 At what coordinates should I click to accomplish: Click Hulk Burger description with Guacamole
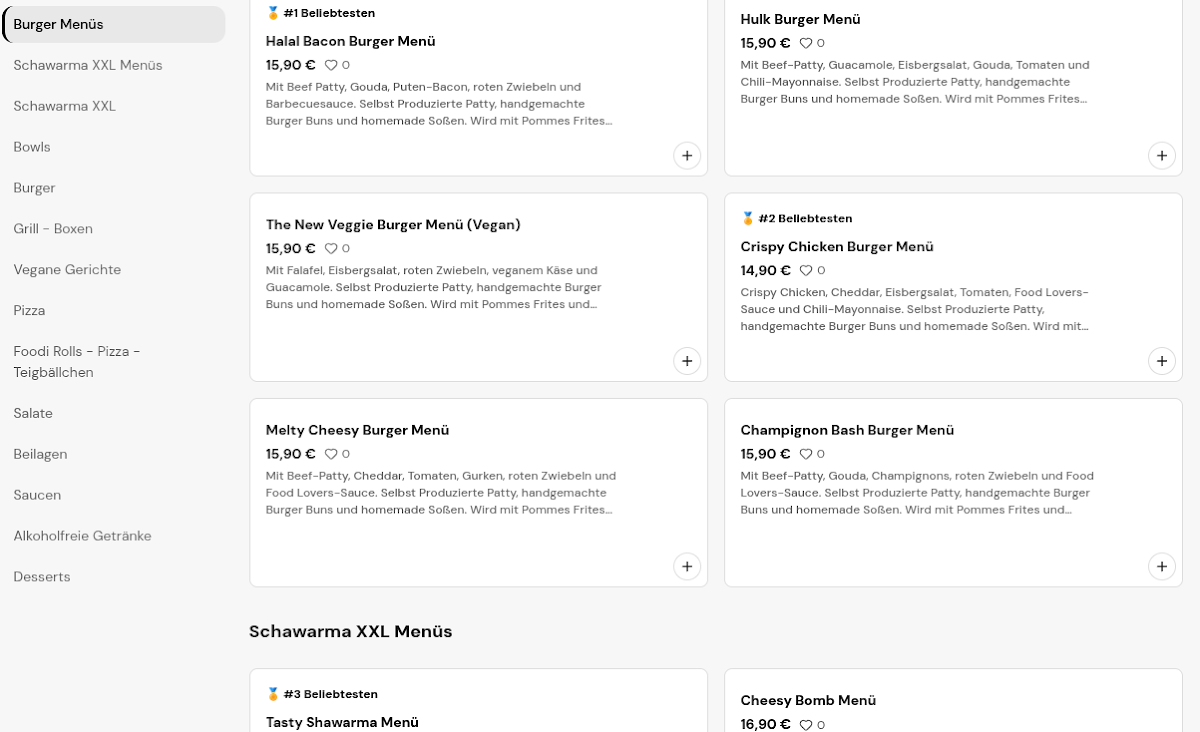(x=915, y=82)
